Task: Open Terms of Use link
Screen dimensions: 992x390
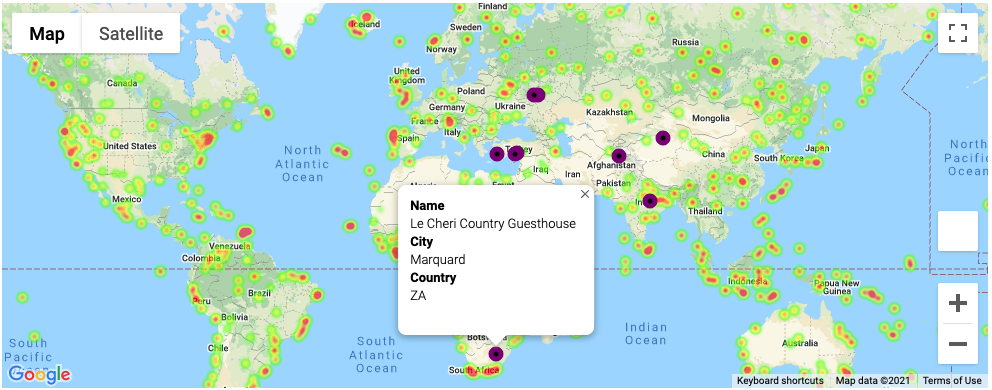Action: click(x=952, y=381)
